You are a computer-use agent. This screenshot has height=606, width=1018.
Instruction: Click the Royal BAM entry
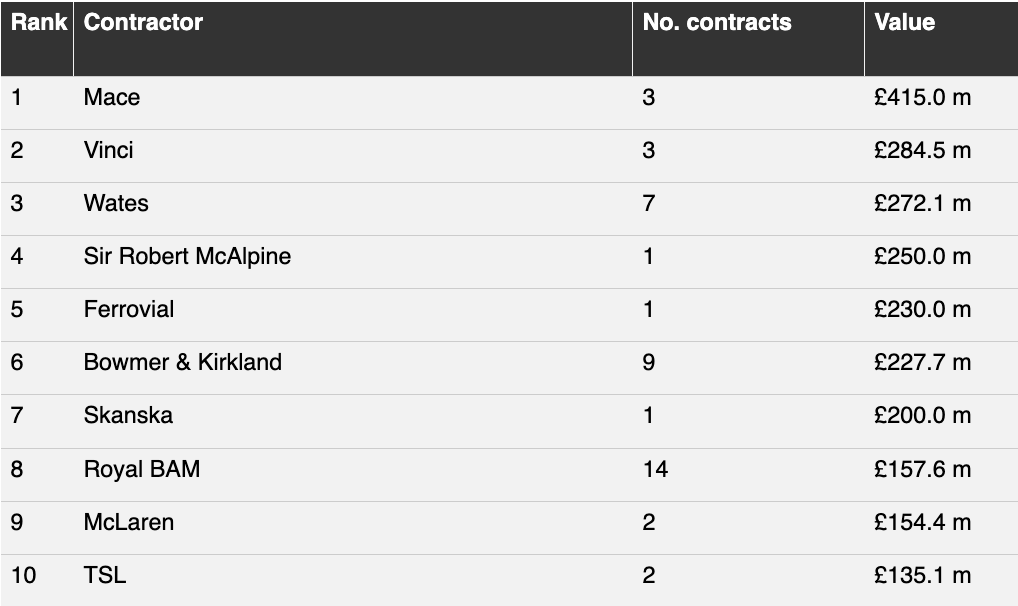click(x=142, y=470)
